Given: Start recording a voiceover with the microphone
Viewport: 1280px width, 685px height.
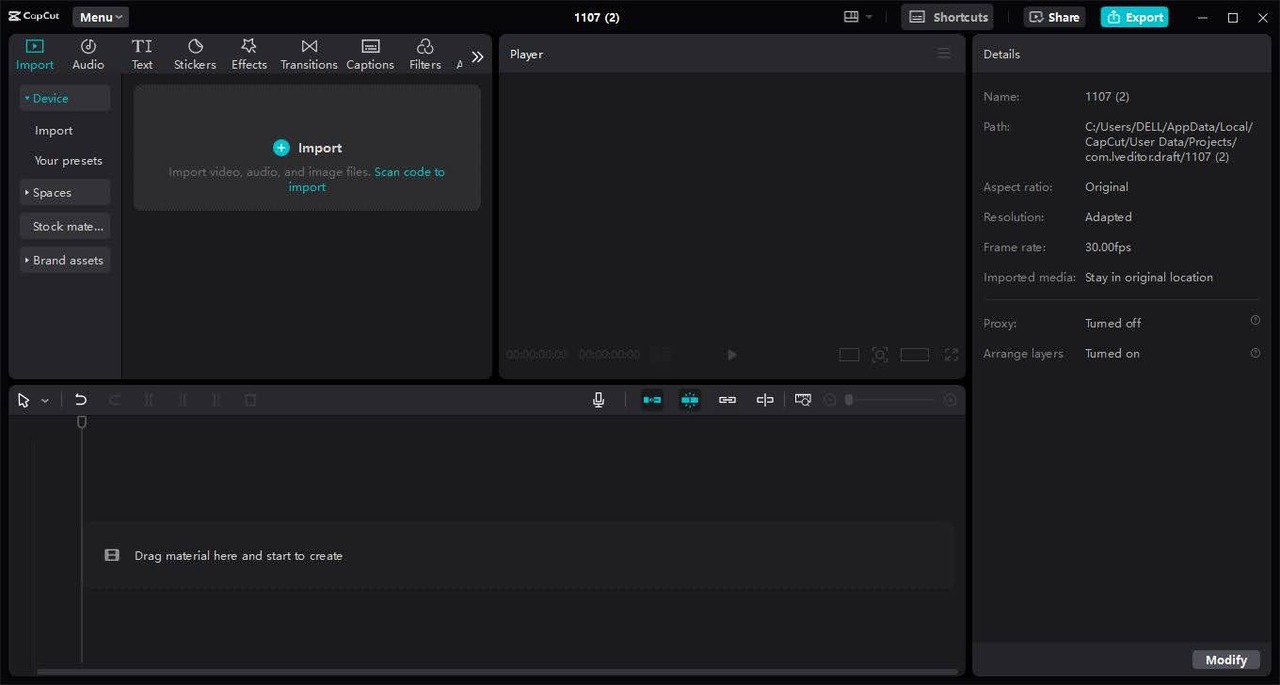Looking at the screenshot, I should click(x=598, y=399).
